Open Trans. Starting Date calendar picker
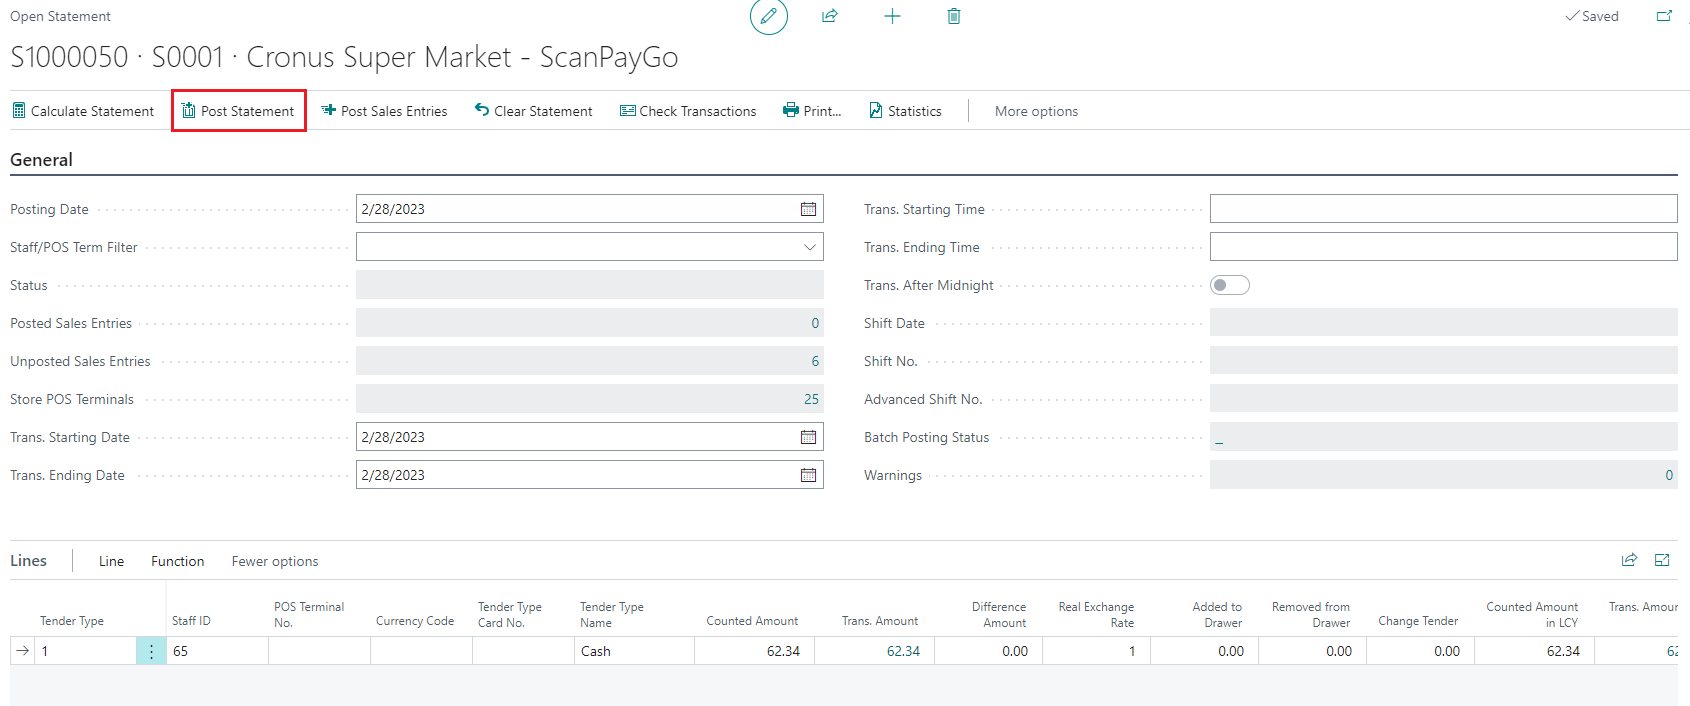The height and width of the screenshot is (706, 1690). 808,437
